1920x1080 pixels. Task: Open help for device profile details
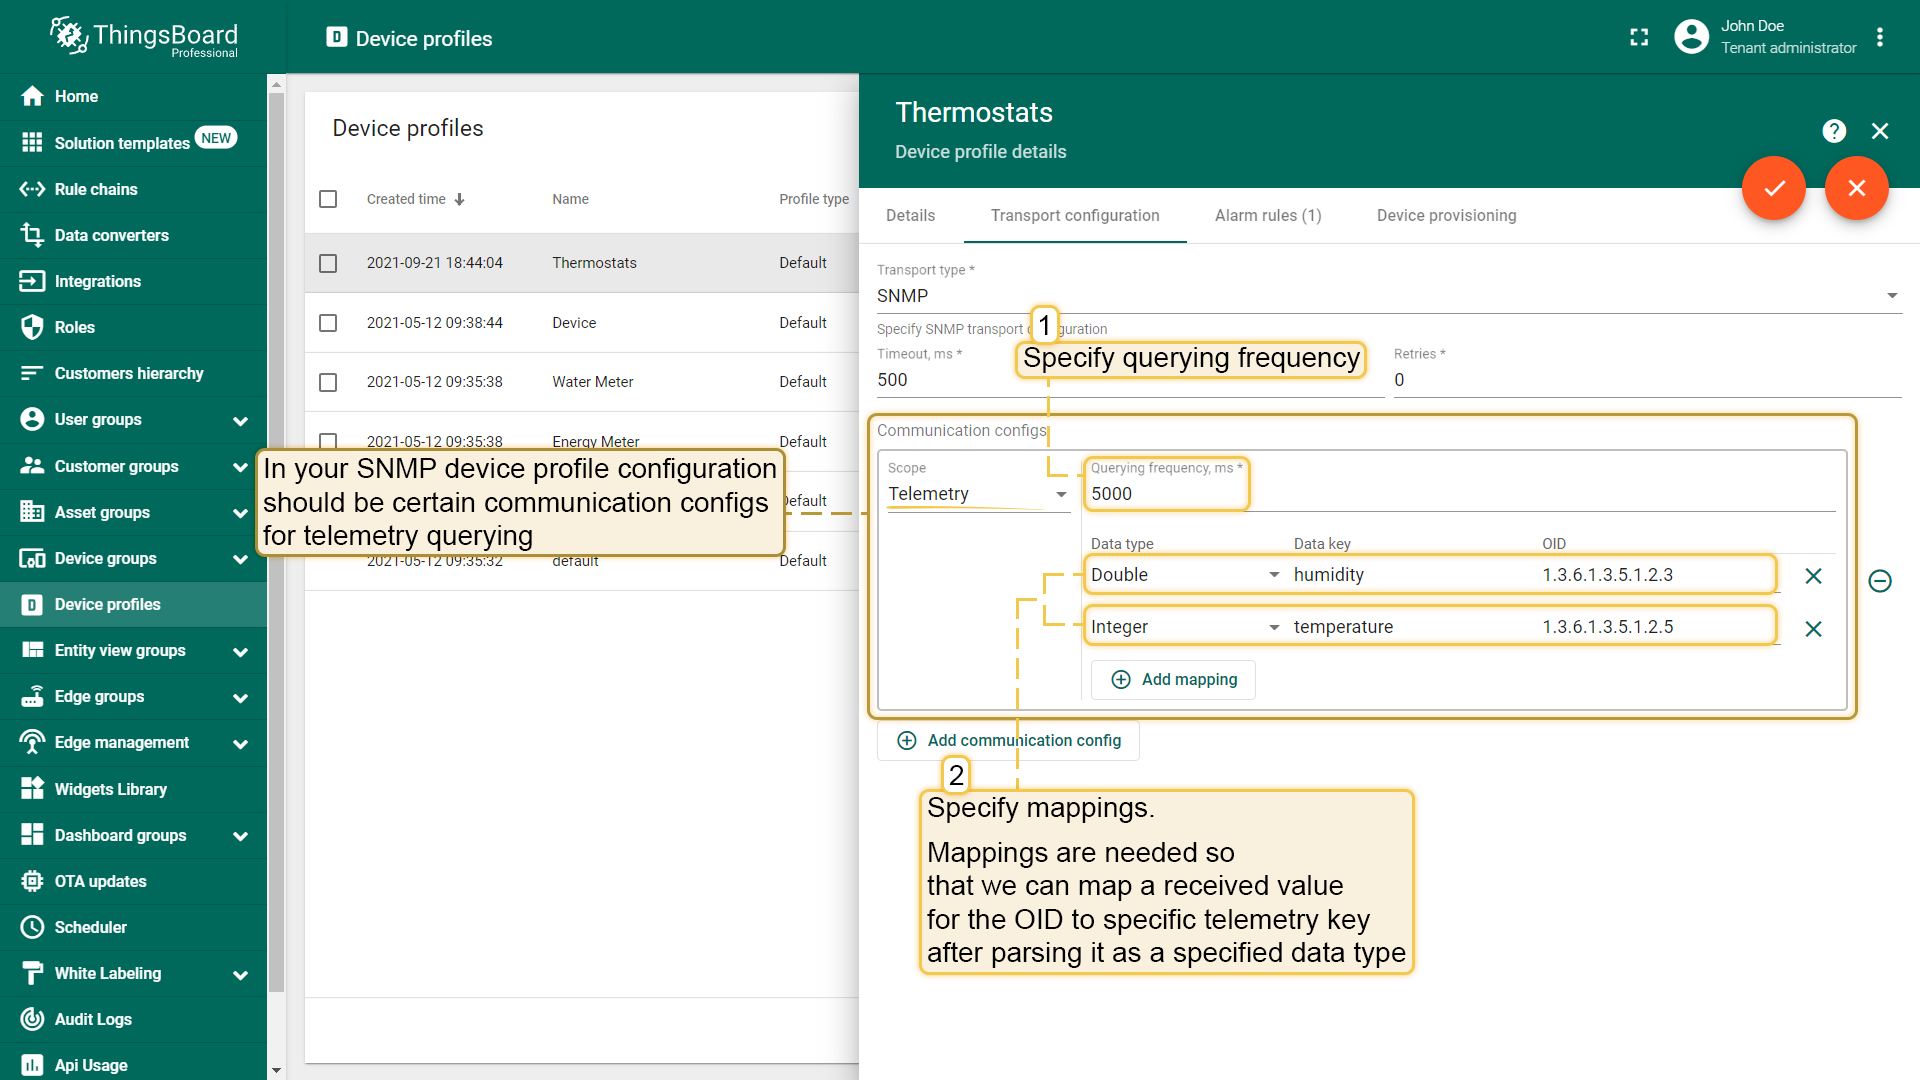[x=1833, y=131]
